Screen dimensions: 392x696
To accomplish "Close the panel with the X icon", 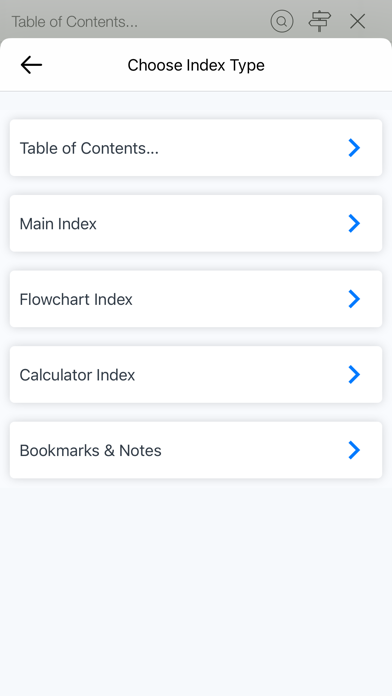I will [357, 21].
